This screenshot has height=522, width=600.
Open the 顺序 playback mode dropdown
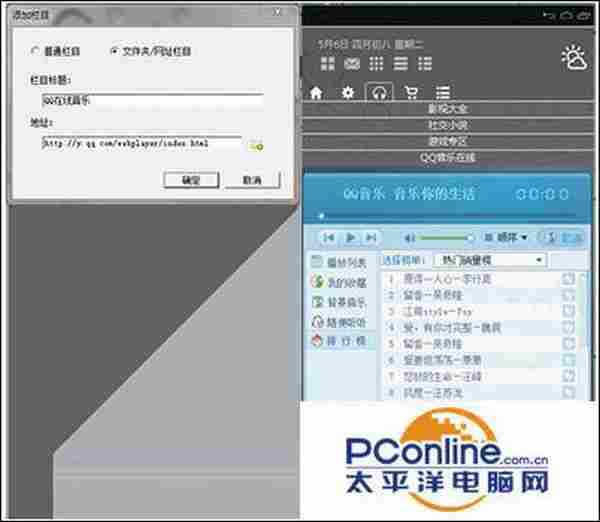[x=504, y=237]
